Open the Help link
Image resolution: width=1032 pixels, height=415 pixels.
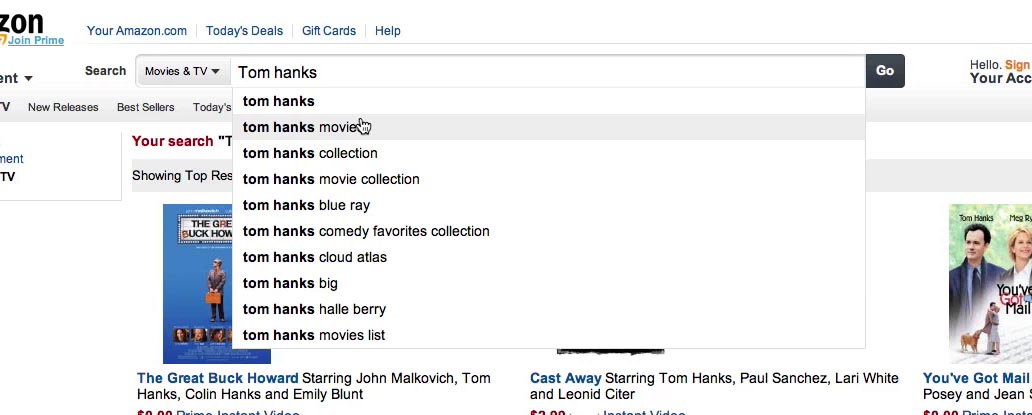388,31
